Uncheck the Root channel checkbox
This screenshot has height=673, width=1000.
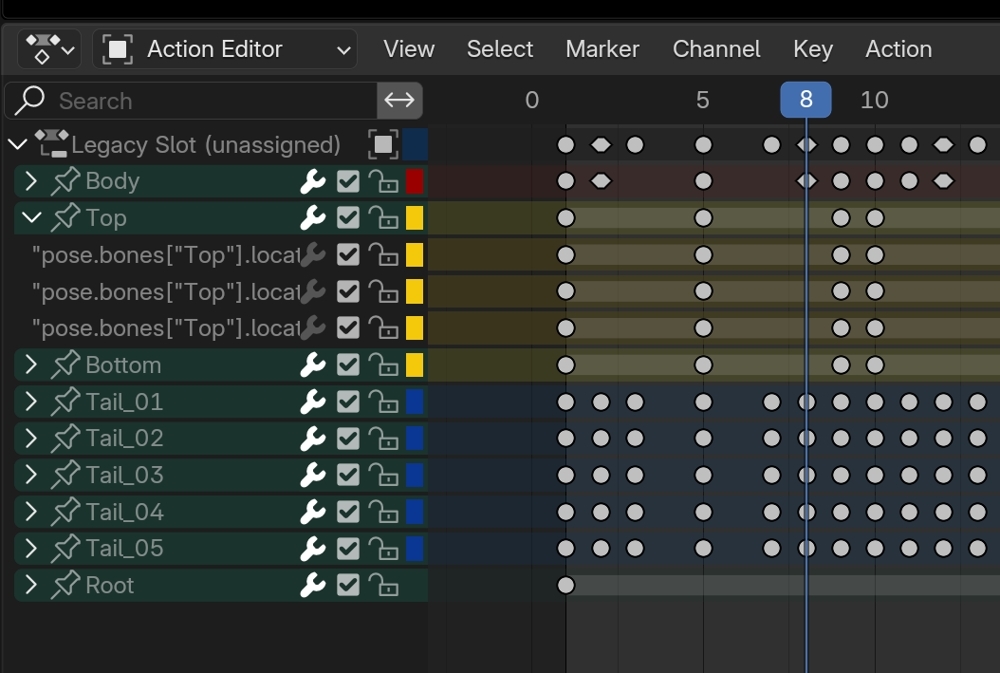[x=348, y=586]
